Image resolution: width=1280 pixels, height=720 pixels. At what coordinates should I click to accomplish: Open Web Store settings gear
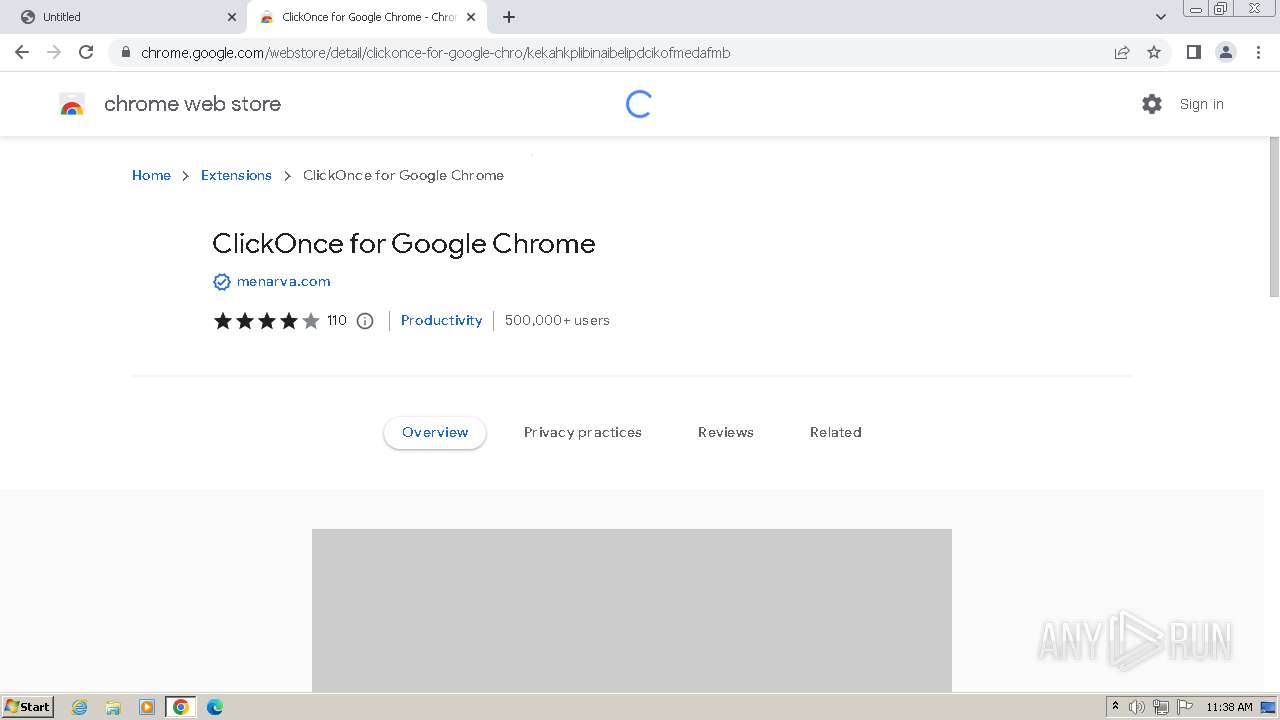(x=1152, y=104)
